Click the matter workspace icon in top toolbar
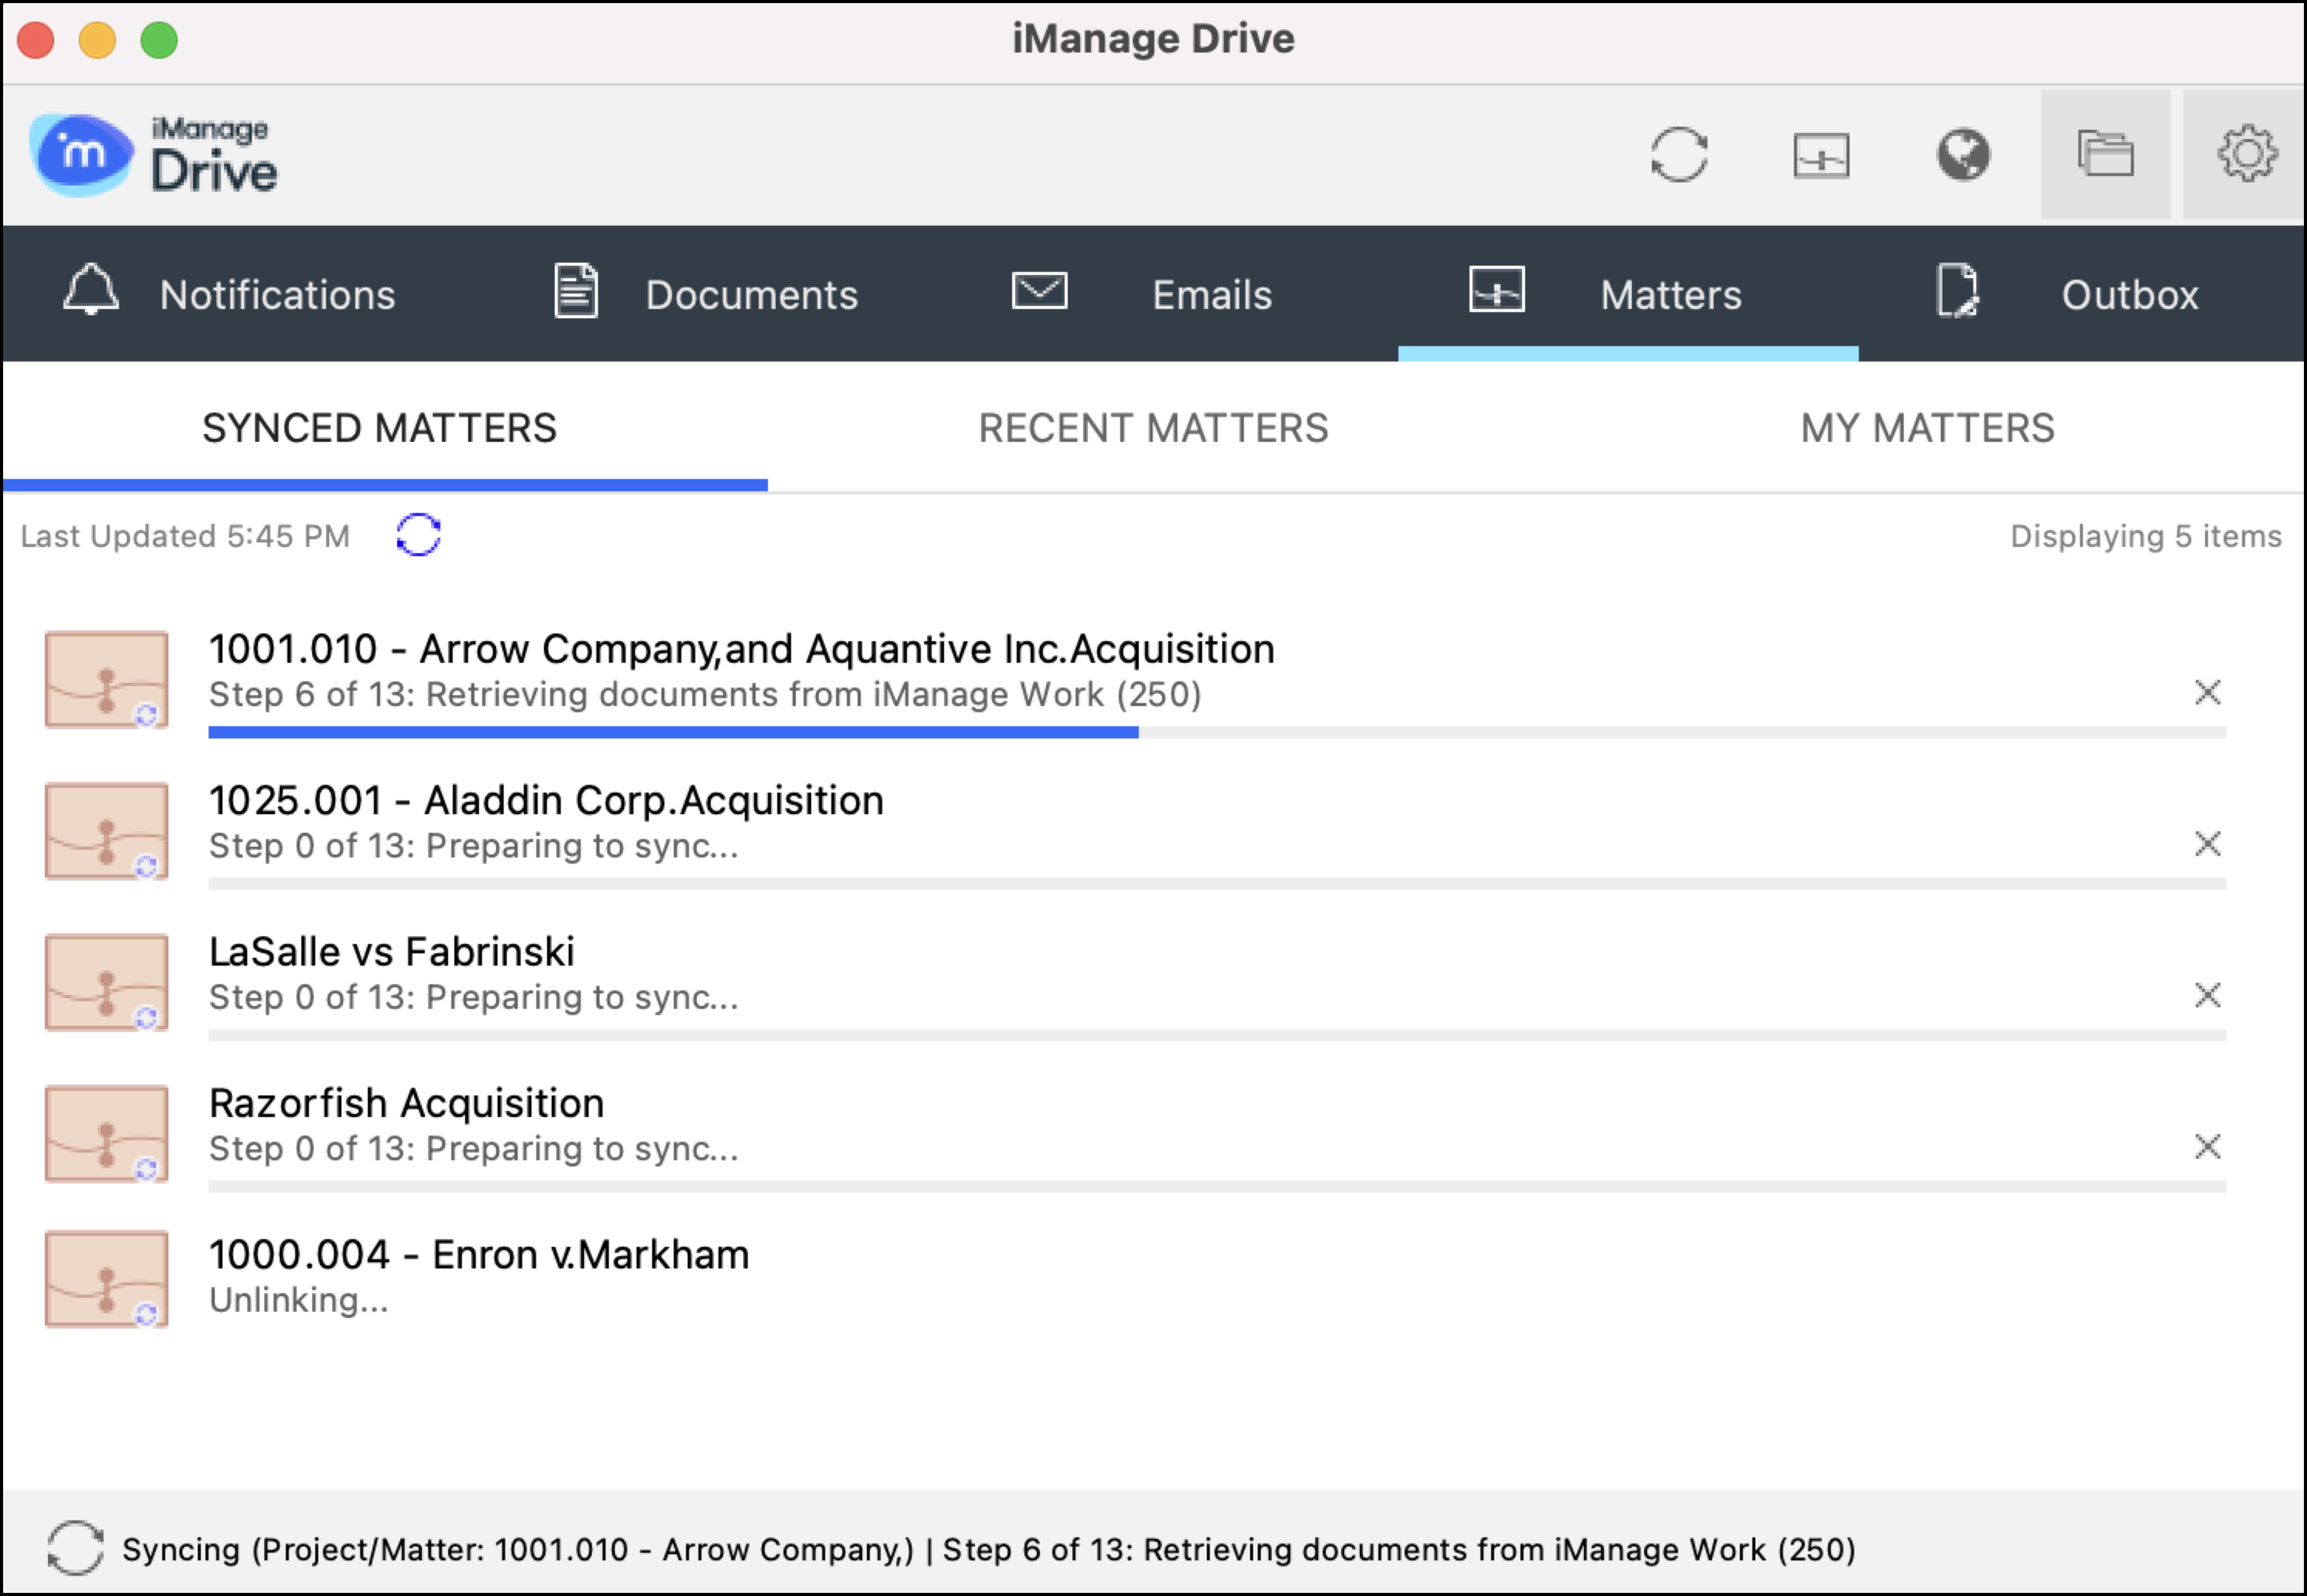 (1820, 155)
